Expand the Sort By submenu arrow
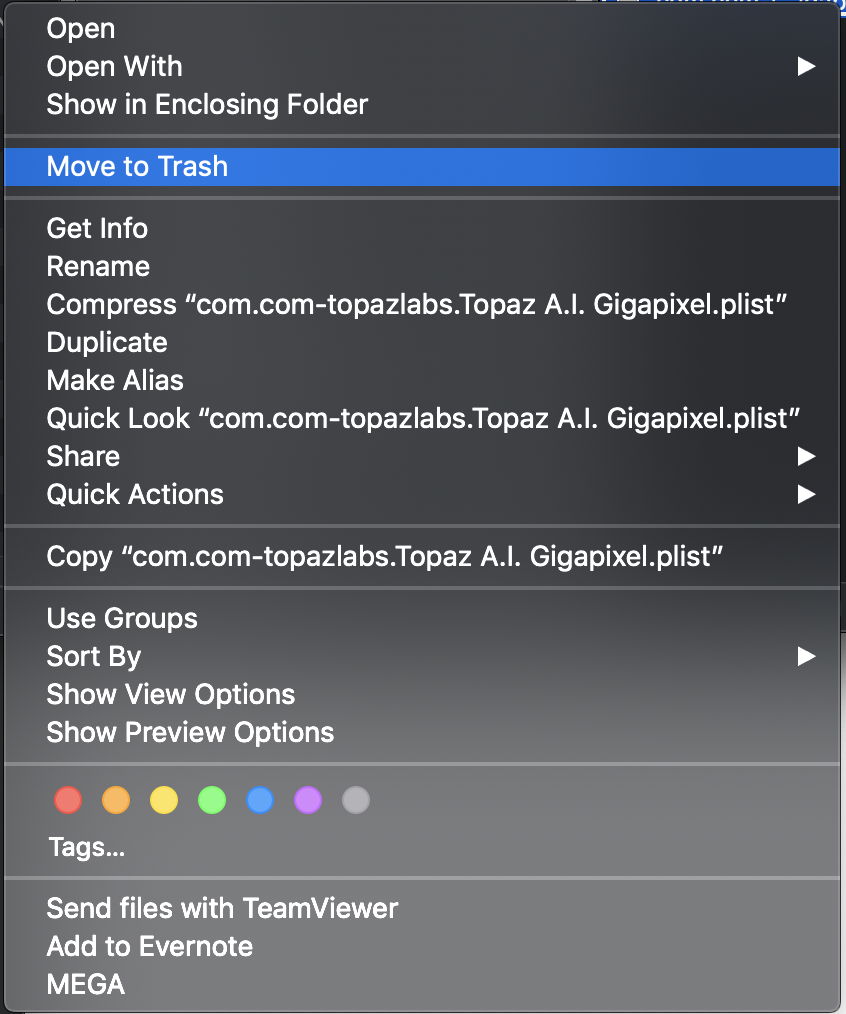This screenshot has width=846, height=1014. (806, 656)
